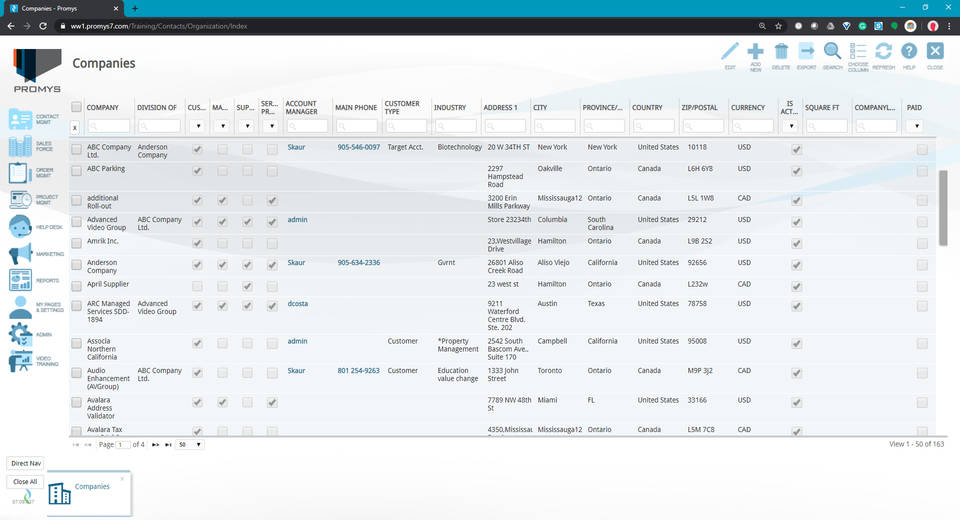Clear filters with the x button
960x520 pixels.
tap(75, 127)
